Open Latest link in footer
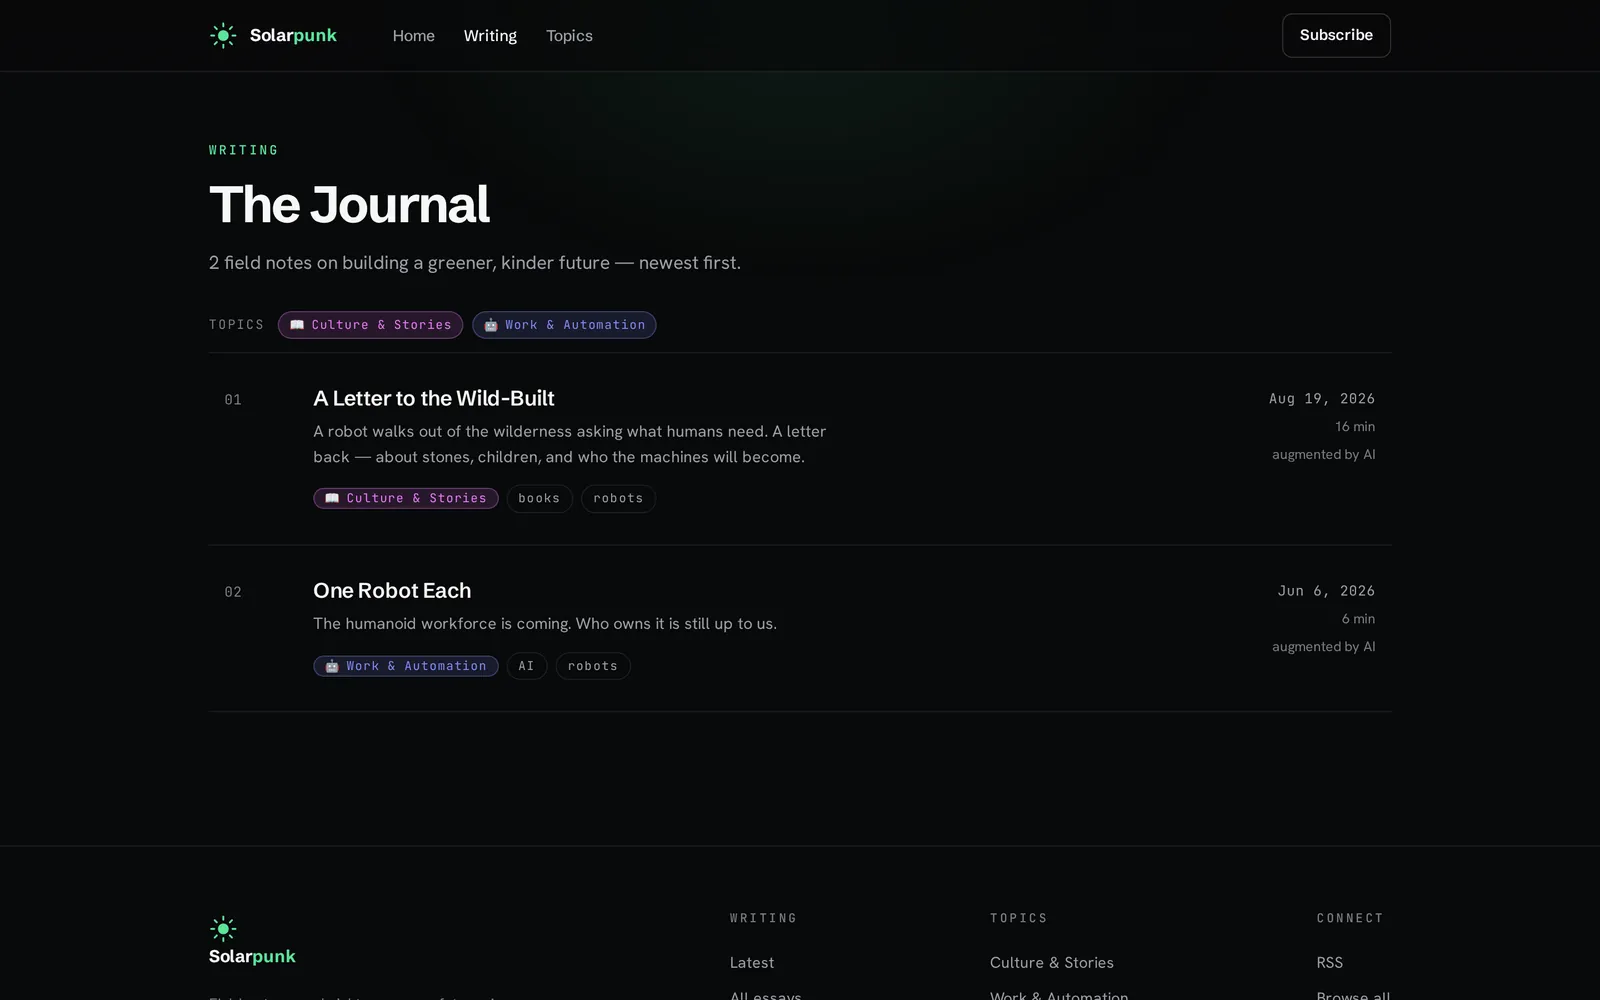 [x=752, y=962]
